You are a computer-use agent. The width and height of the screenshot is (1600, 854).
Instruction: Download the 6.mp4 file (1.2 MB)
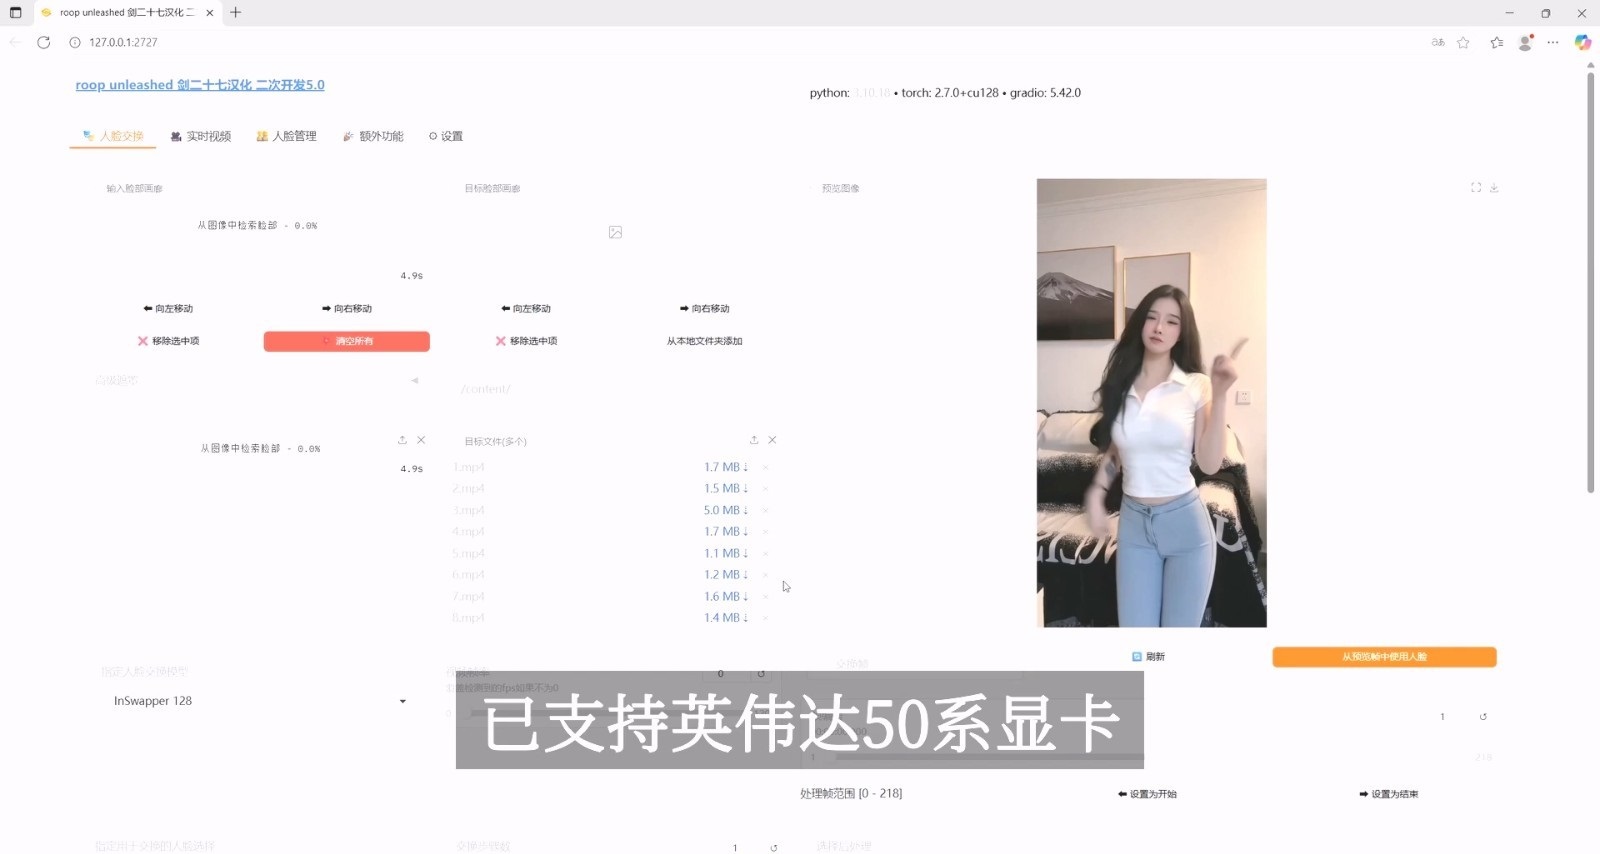pos(726,574)
